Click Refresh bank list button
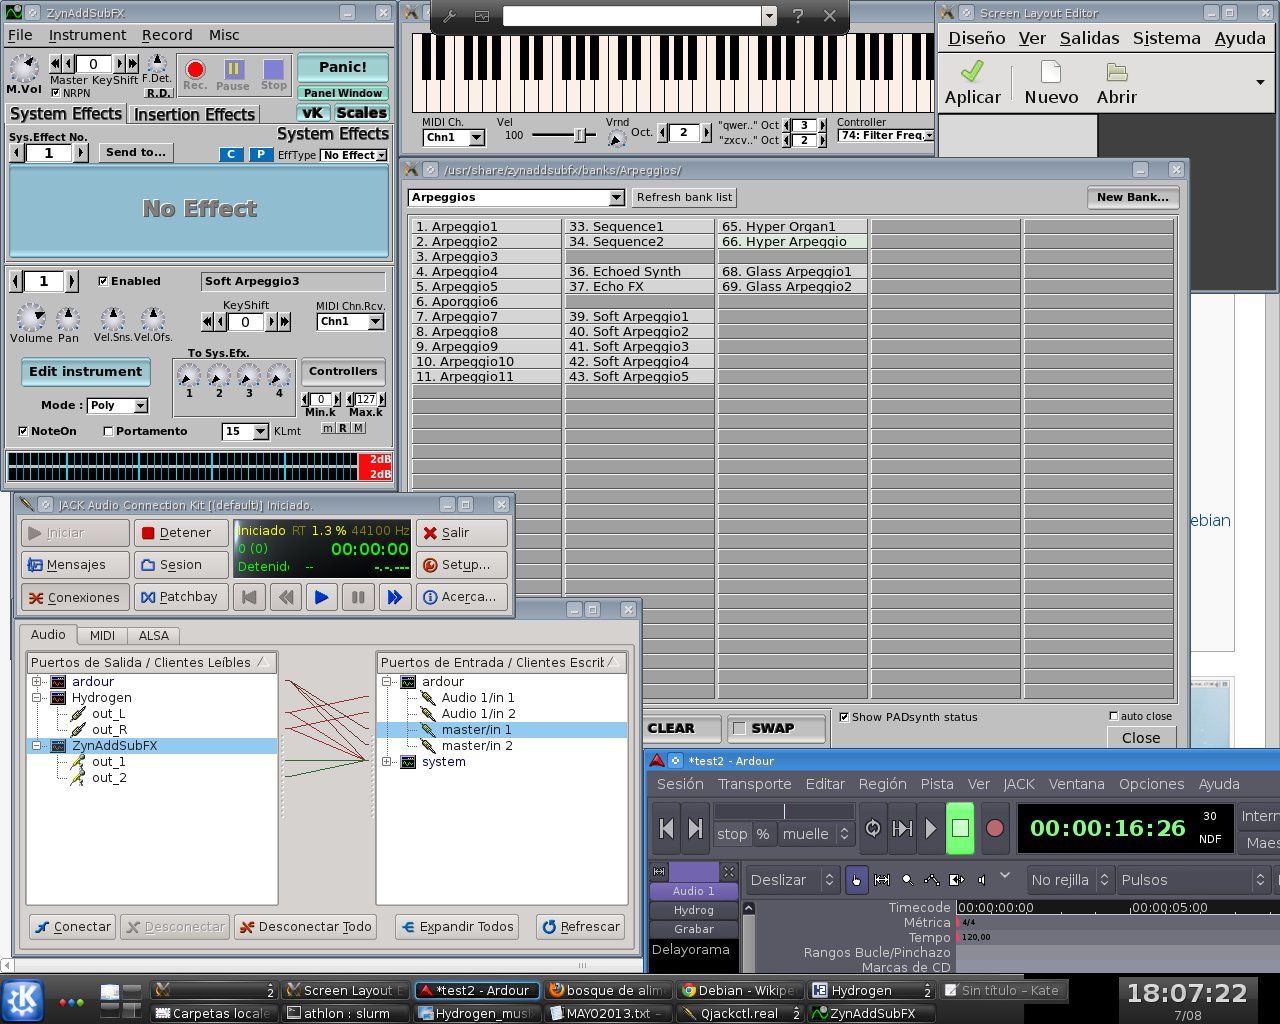The width and height of the screenshot is (1280, 1024). click(684, 197)
